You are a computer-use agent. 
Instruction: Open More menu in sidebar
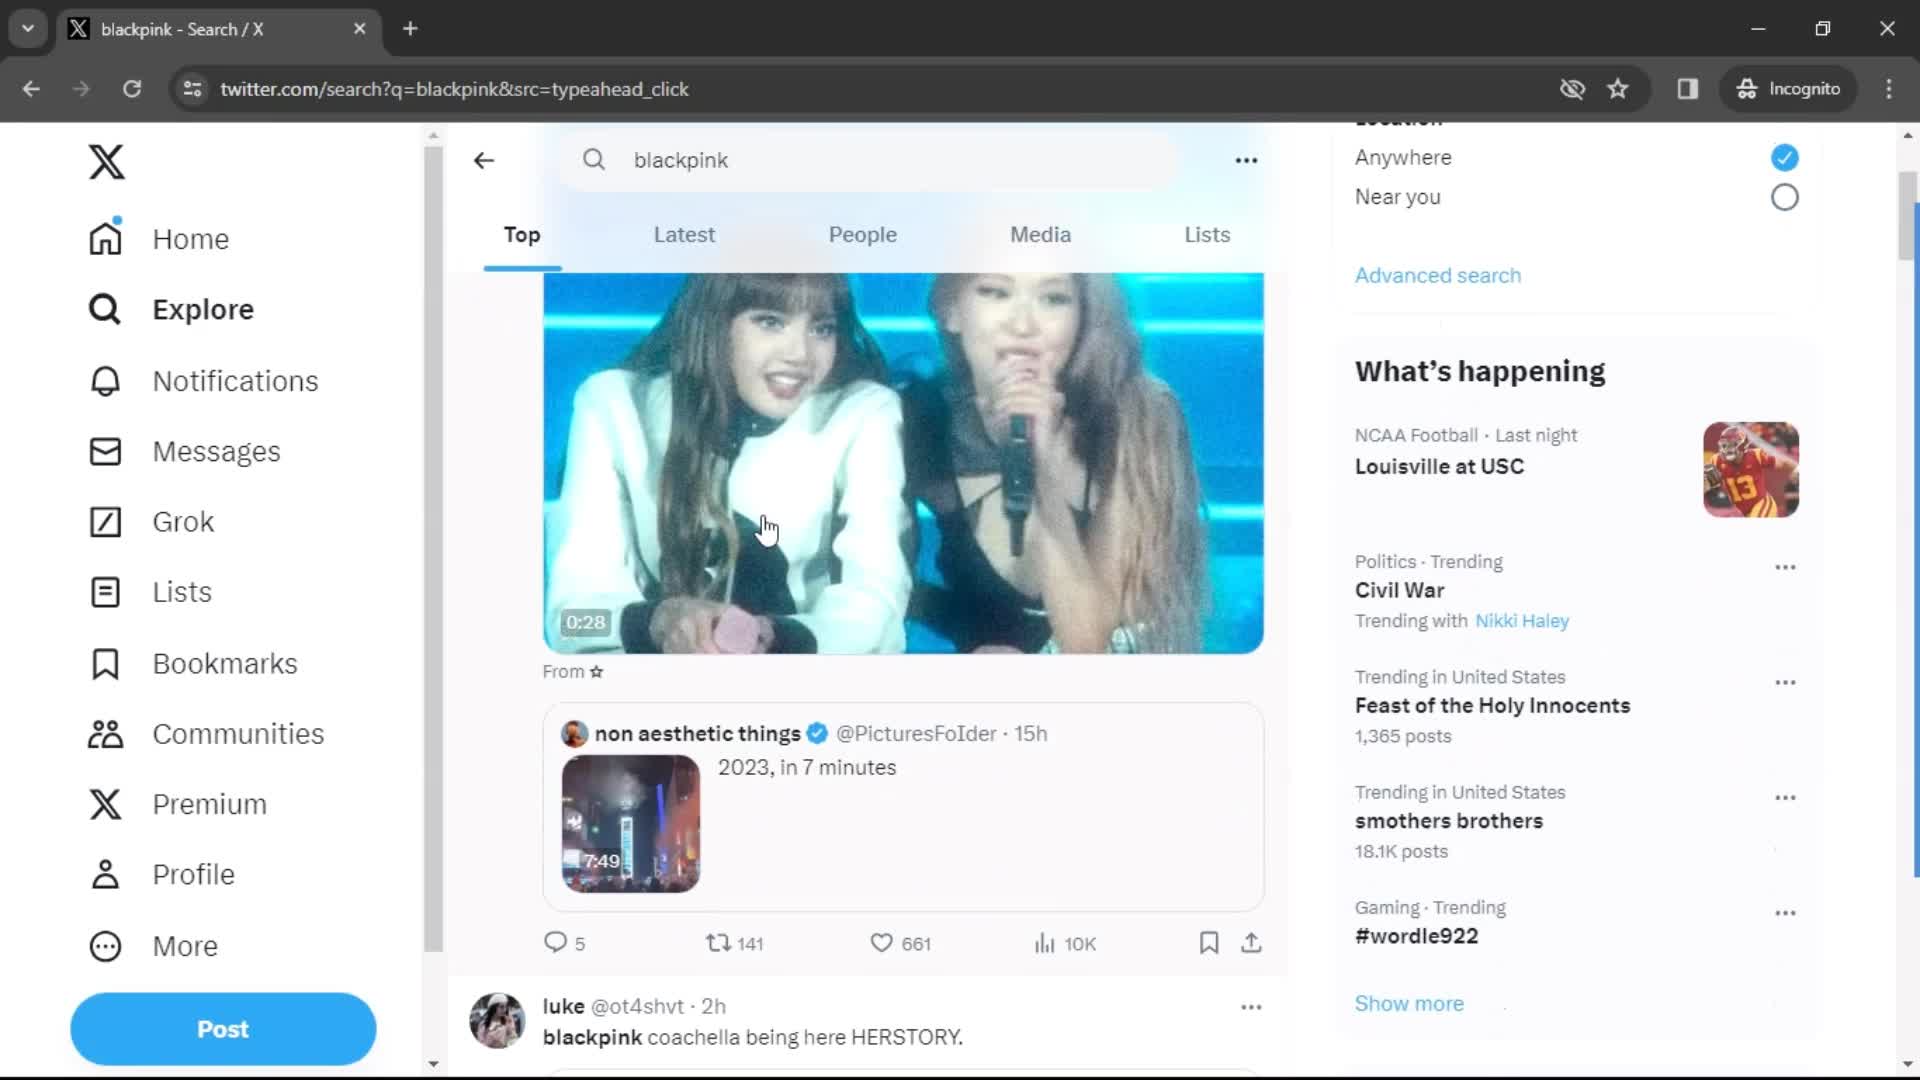click(x=153, y=946)
